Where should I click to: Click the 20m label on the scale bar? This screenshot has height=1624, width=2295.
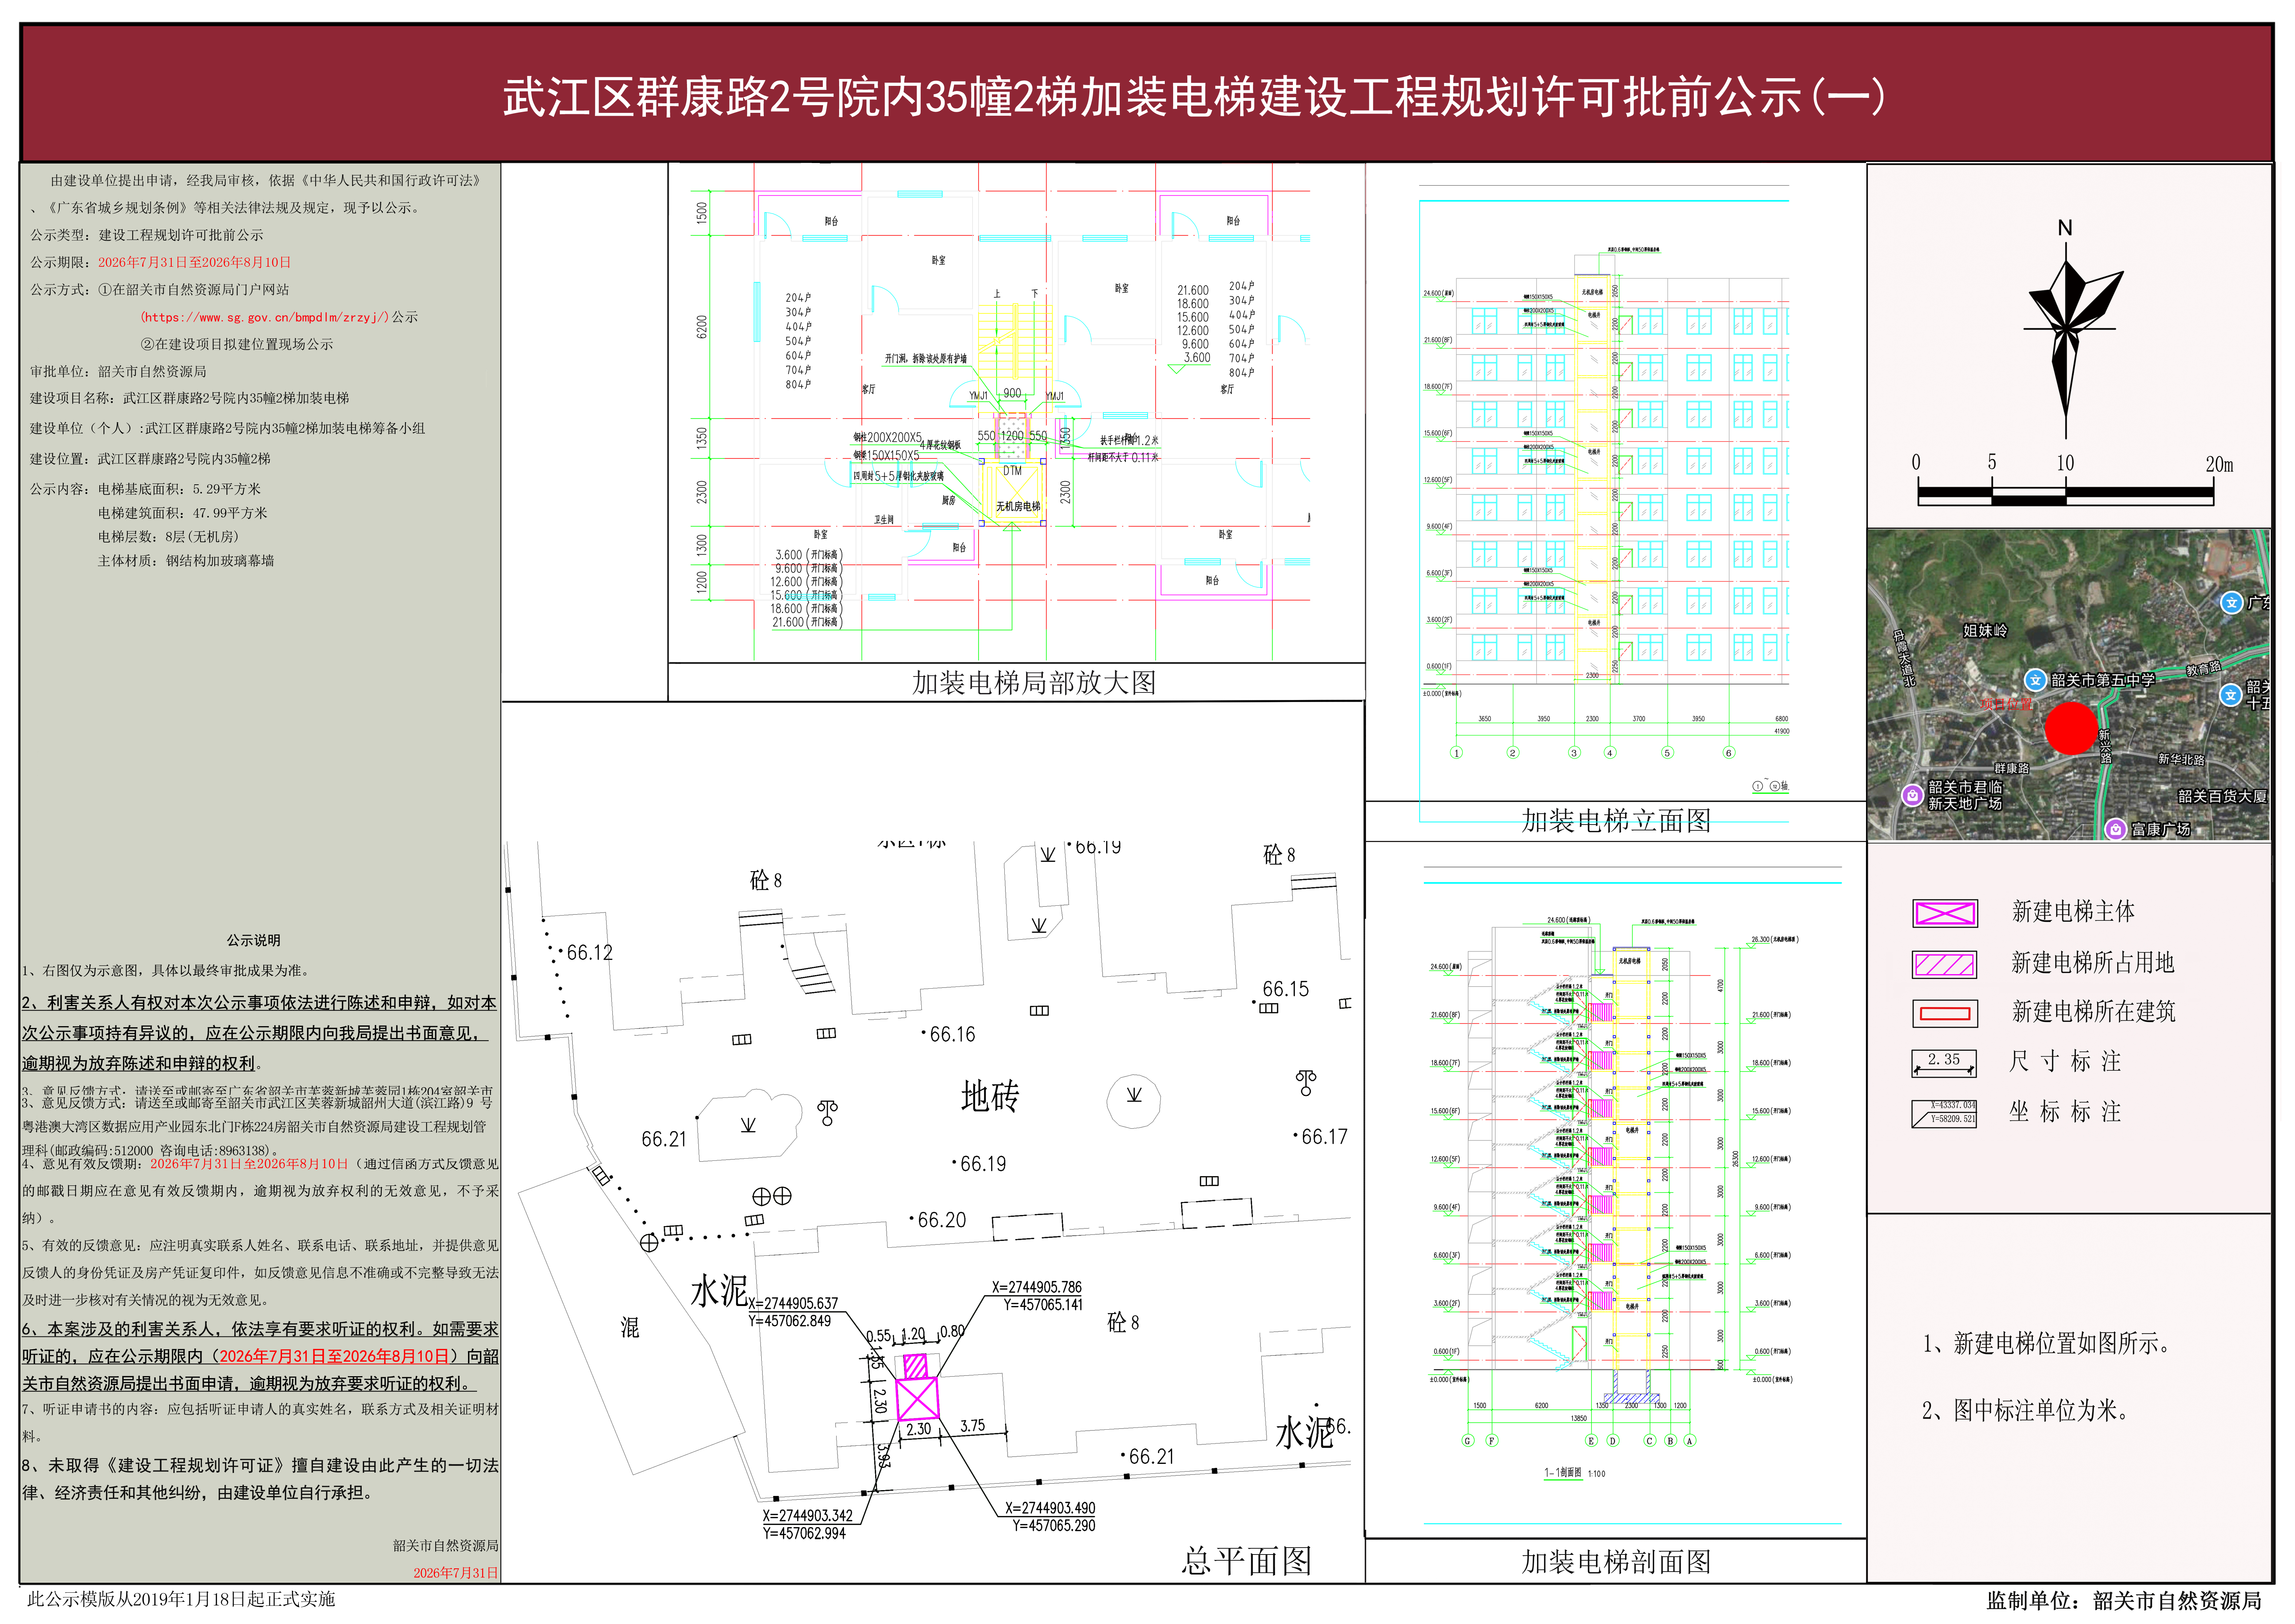pos(2219,464)
